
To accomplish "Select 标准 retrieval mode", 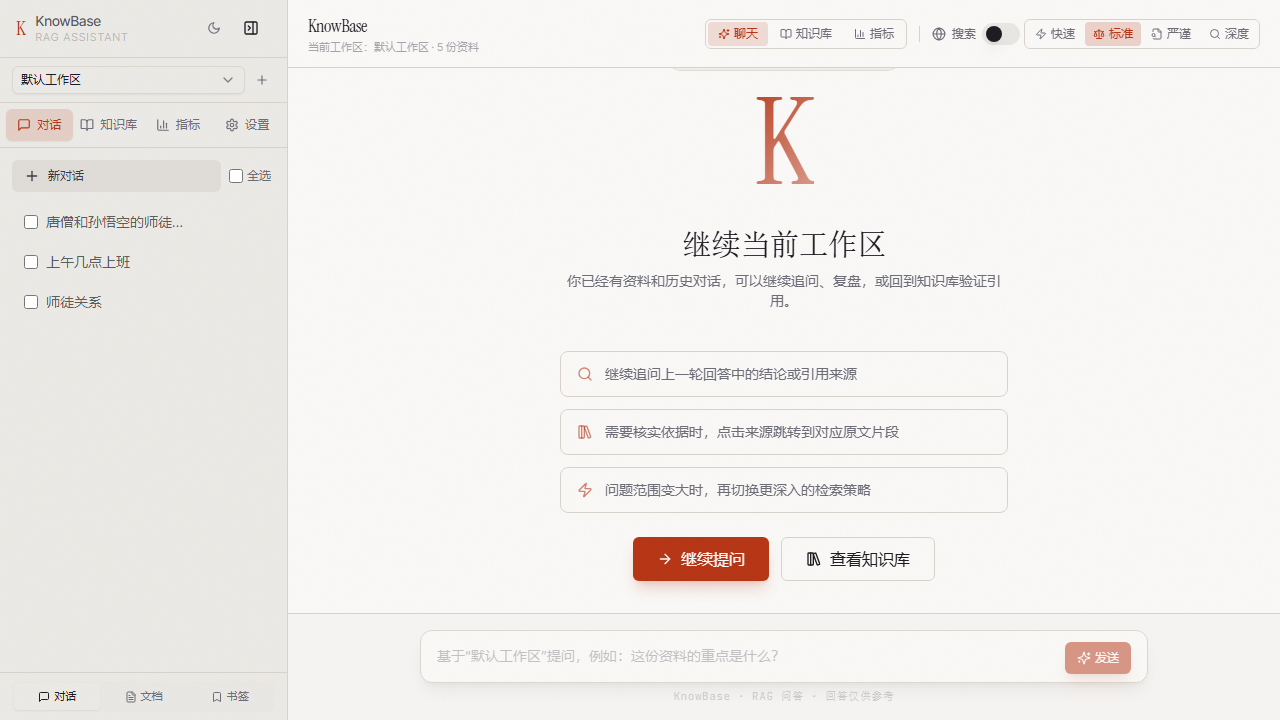I will pyautogui.click(x=1113, y=34).
